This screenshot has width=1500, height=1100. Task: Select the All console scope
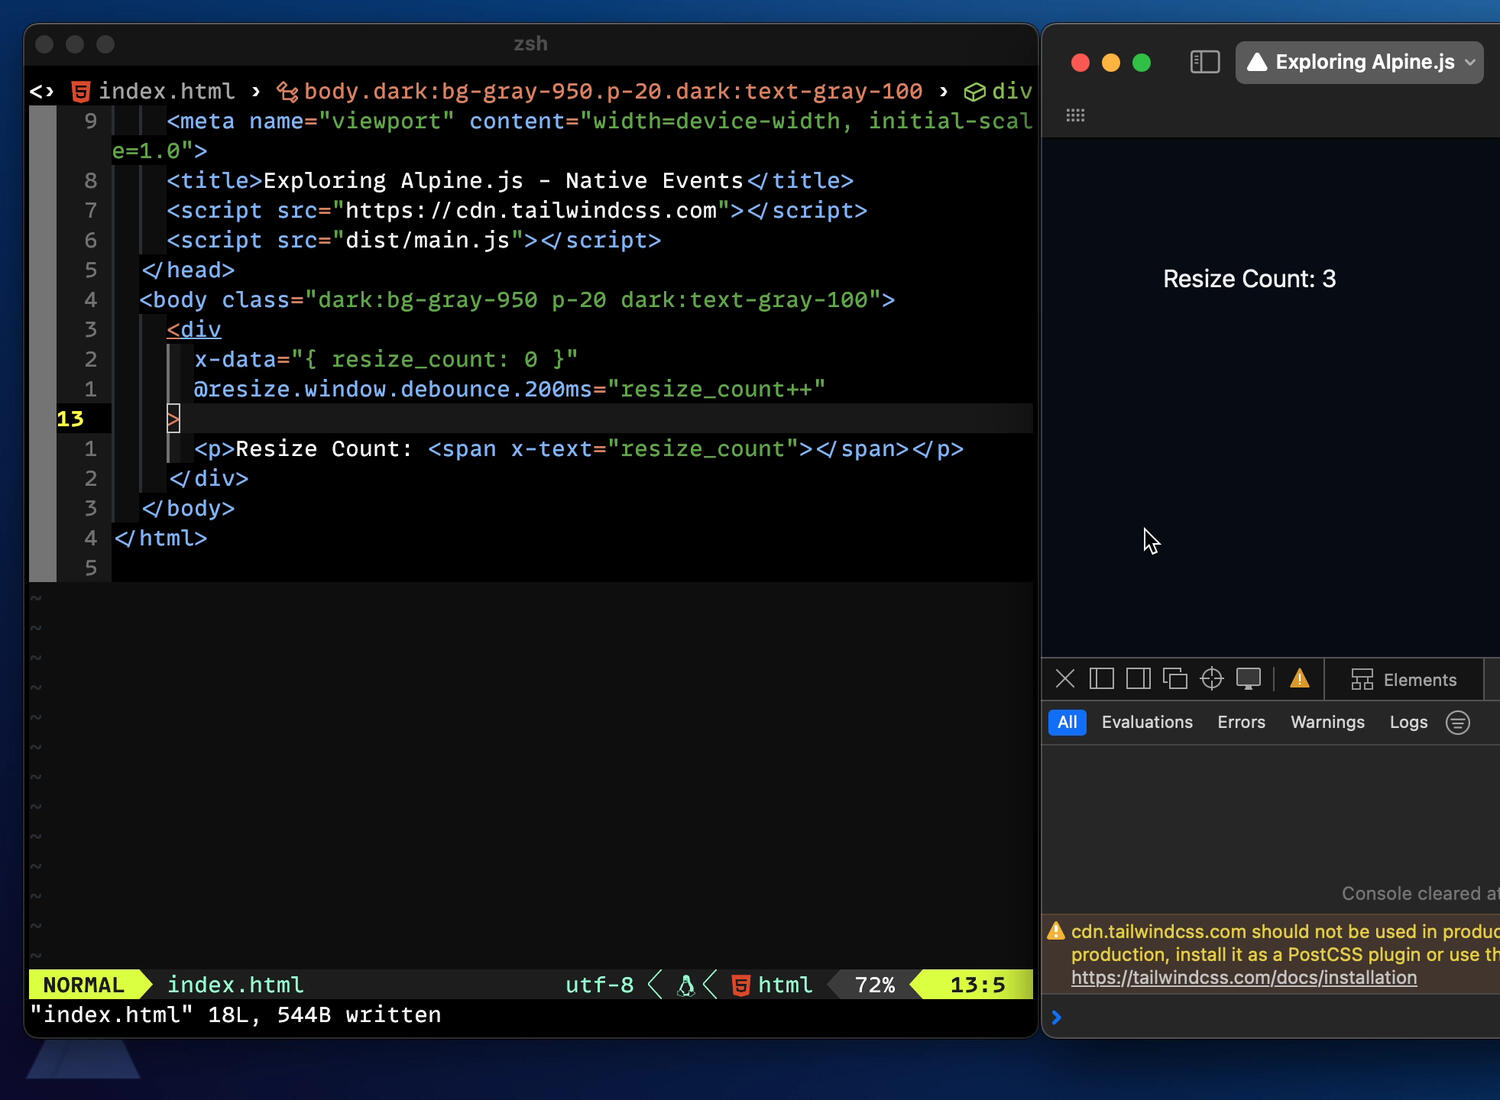(1066, 722)
